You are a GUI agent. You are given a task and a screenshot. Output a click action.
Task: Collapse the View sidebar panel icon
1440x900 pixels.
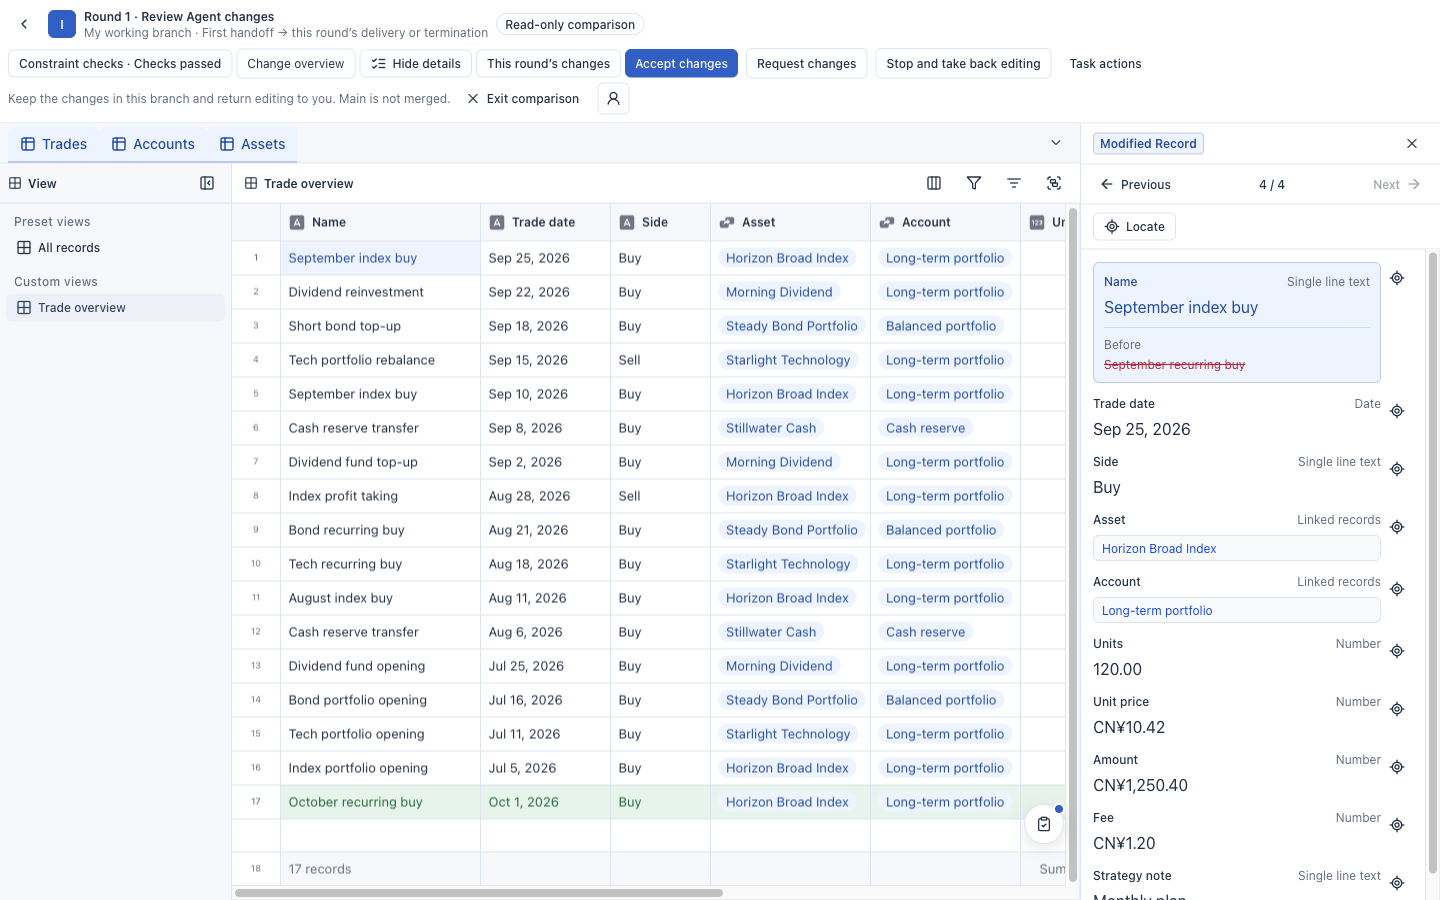pos(207,183)
